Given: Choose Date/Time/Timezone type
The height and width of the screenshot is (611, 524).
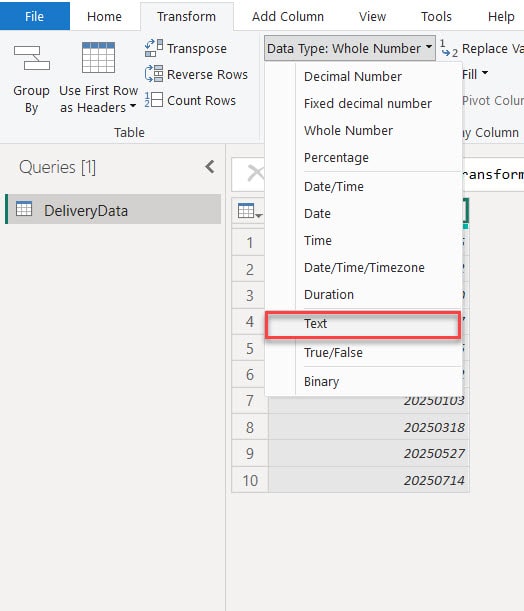Looking at the screenshot, I should tap(364, 267).
